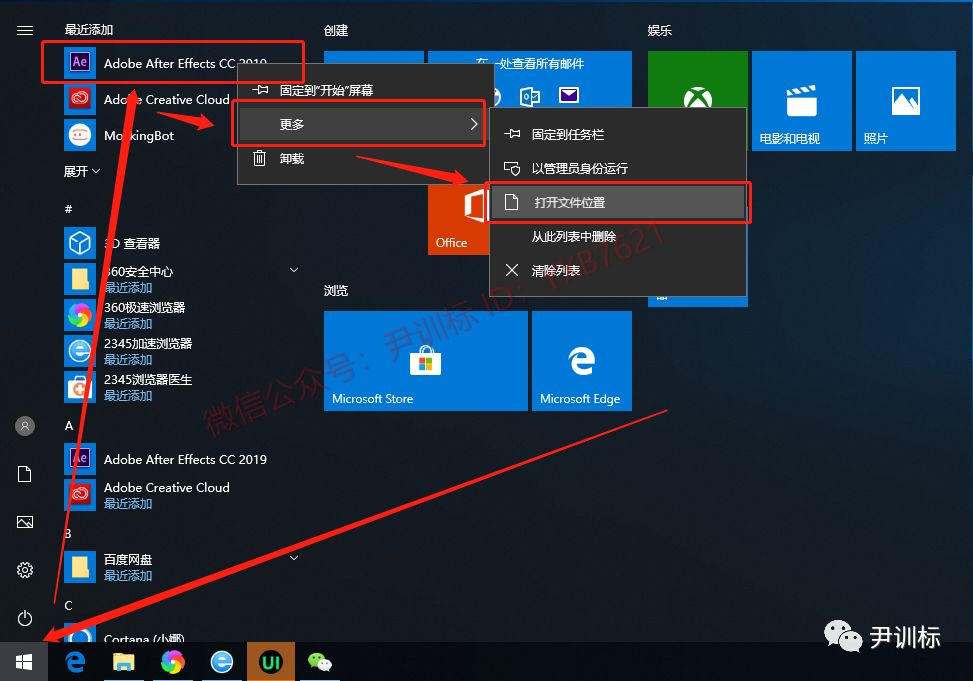Click the Adobe After Effects icon under recently added

click(80, 62)
